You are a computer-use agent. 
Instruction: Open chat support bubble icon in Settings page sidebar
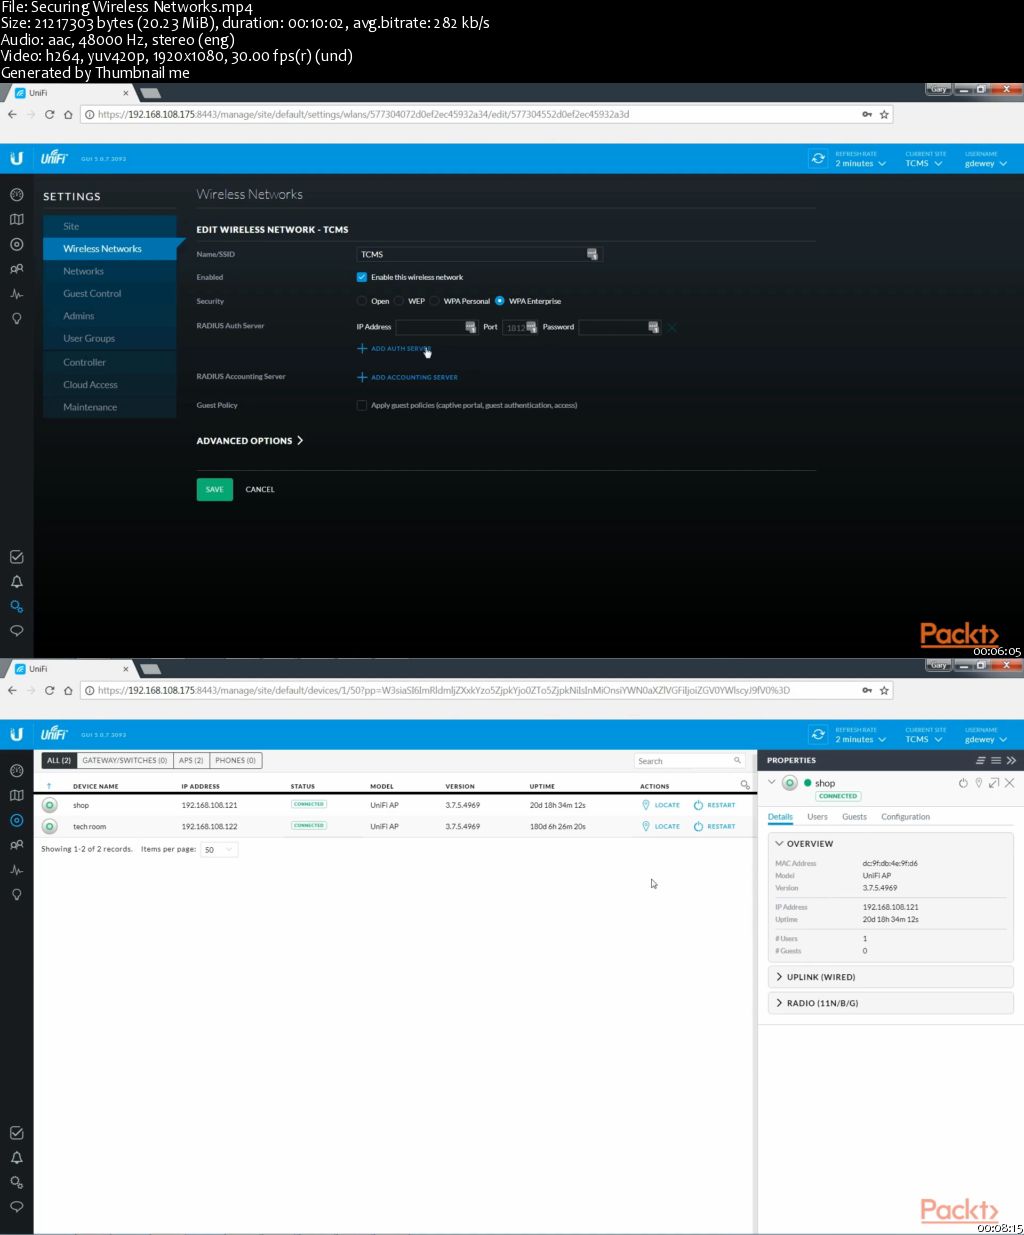pyautogui.click(x=16, y=631)
